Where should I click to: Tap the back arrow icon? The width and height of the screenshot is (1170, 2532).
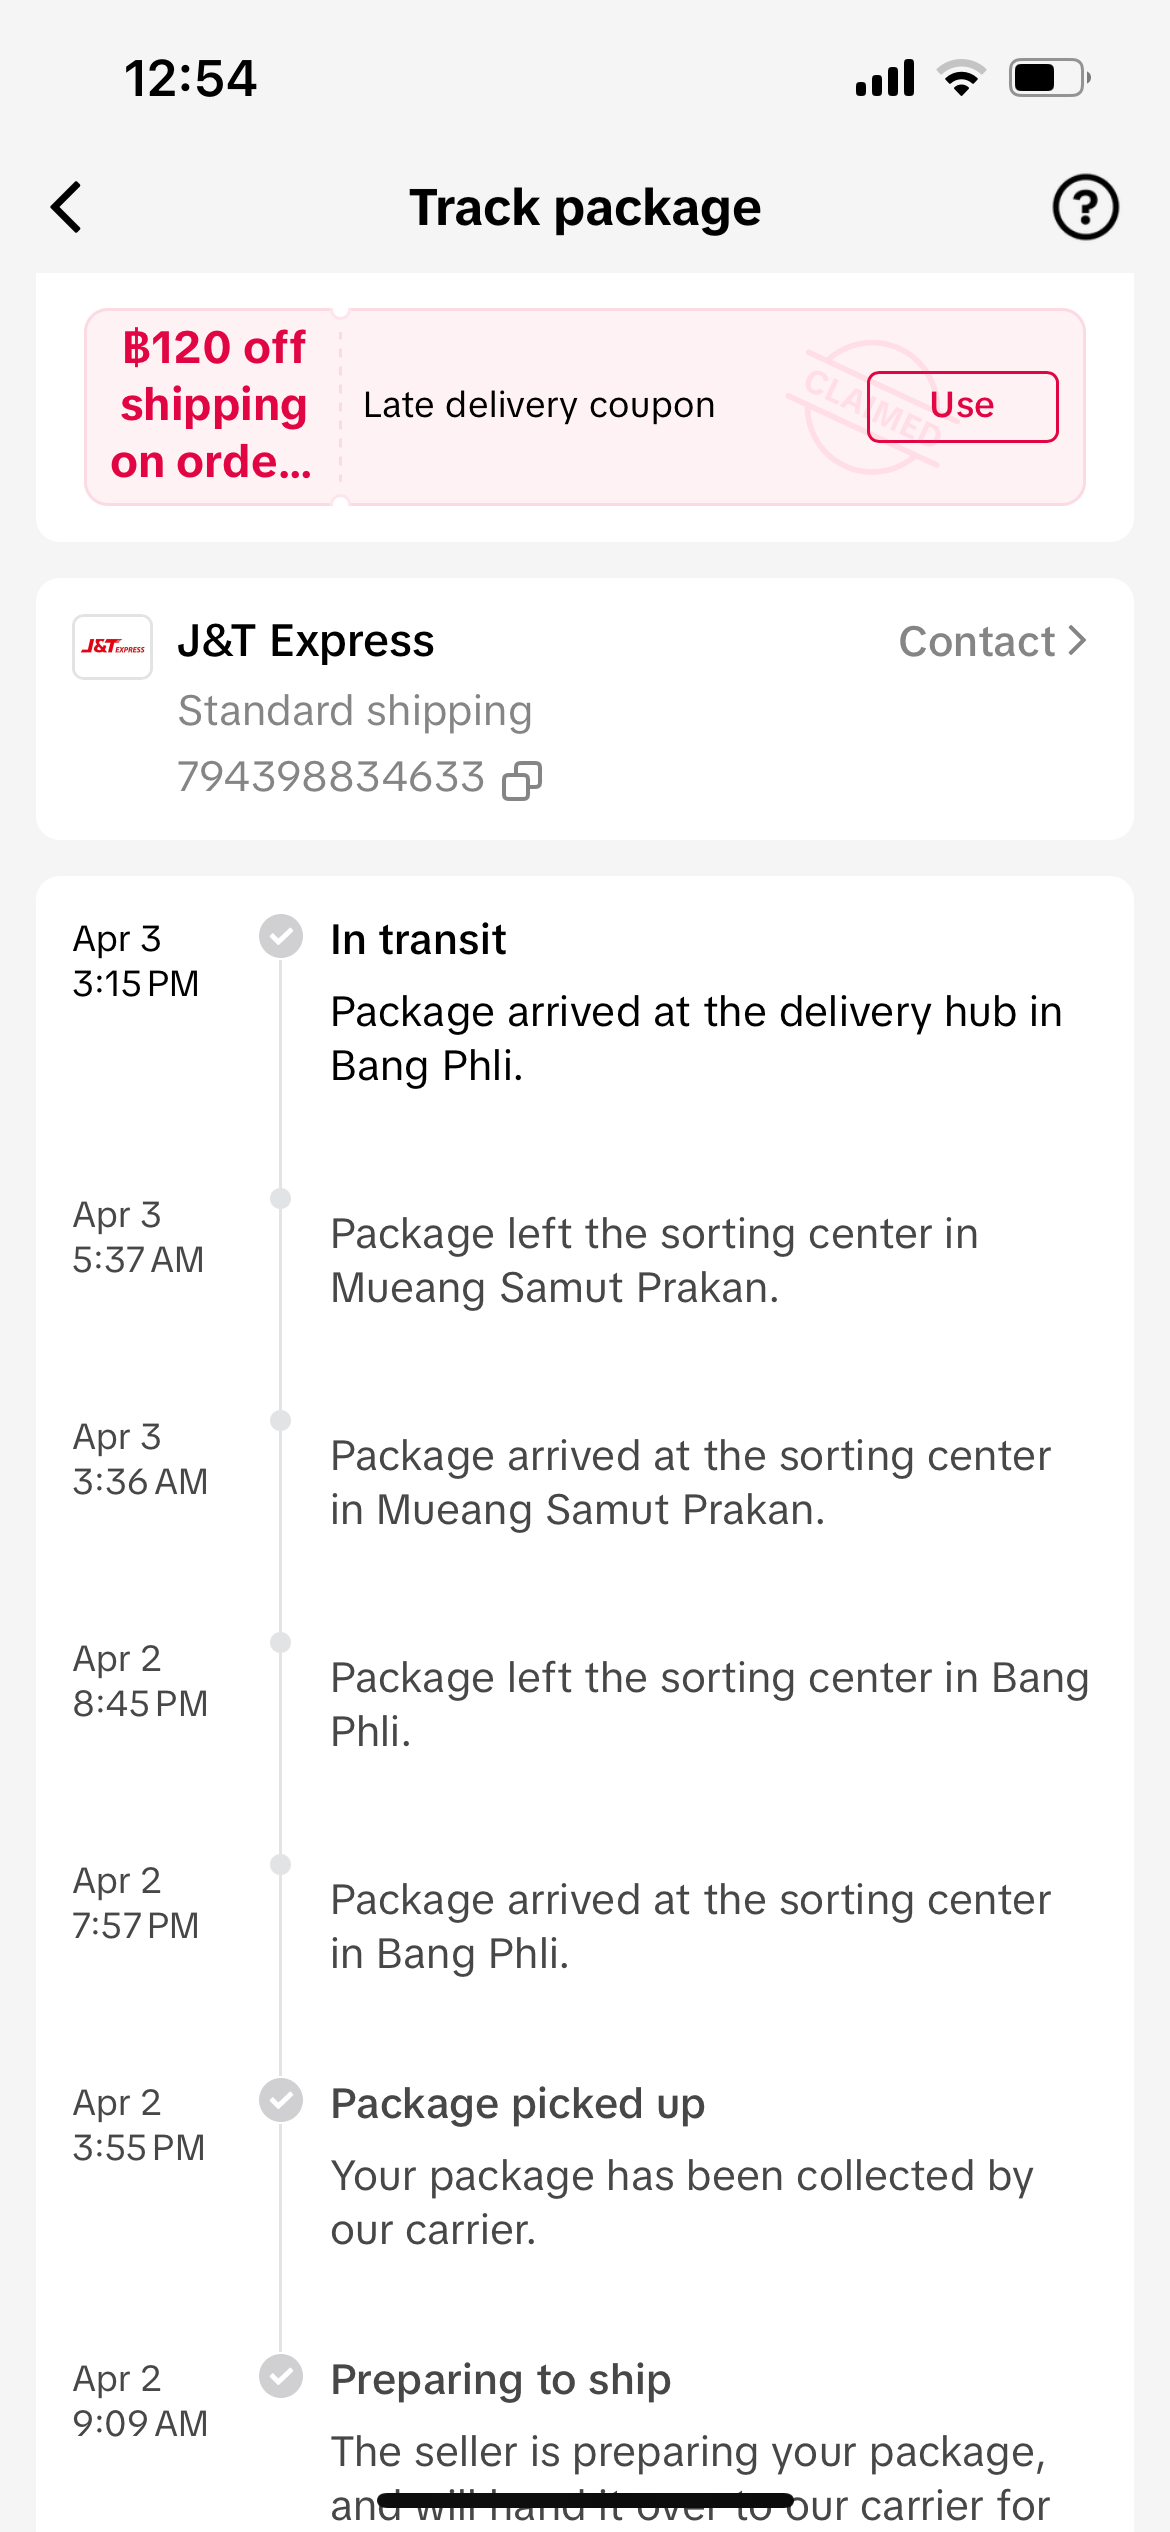pyautogui.click(x=67, y=208)
